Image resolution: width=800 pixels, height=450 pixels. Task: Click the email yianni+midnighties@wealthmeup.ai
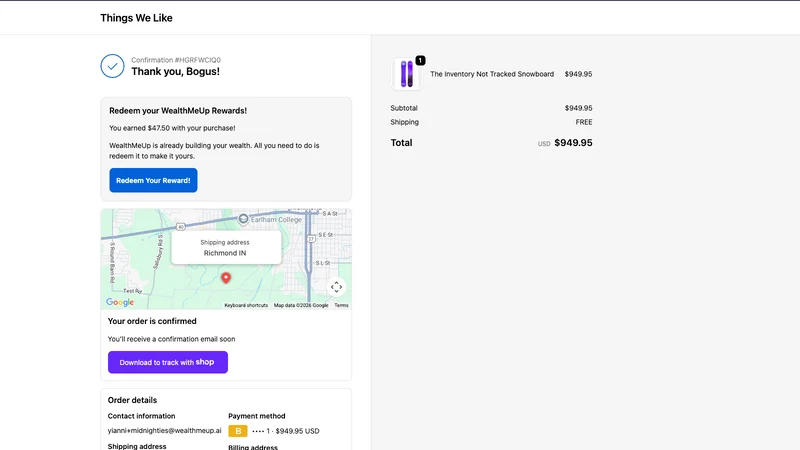pos(164,431)
